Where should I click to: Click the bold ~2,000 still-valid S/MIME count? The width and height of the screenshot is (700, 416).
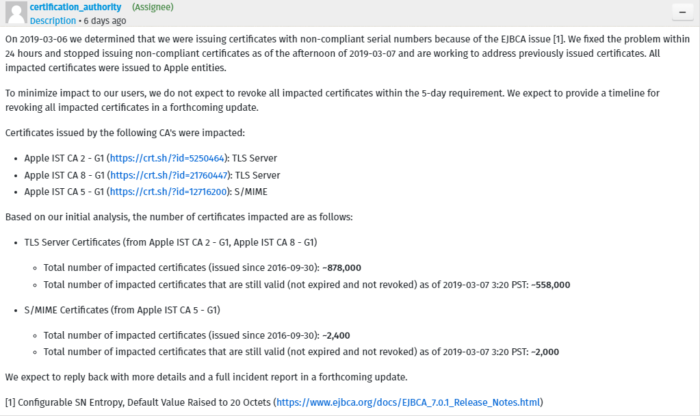click(x=545, y=352)
